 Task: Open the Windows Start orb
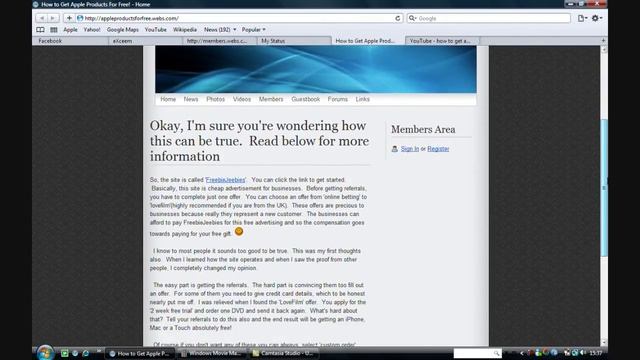pyautogui.click(x=45, y=353)
